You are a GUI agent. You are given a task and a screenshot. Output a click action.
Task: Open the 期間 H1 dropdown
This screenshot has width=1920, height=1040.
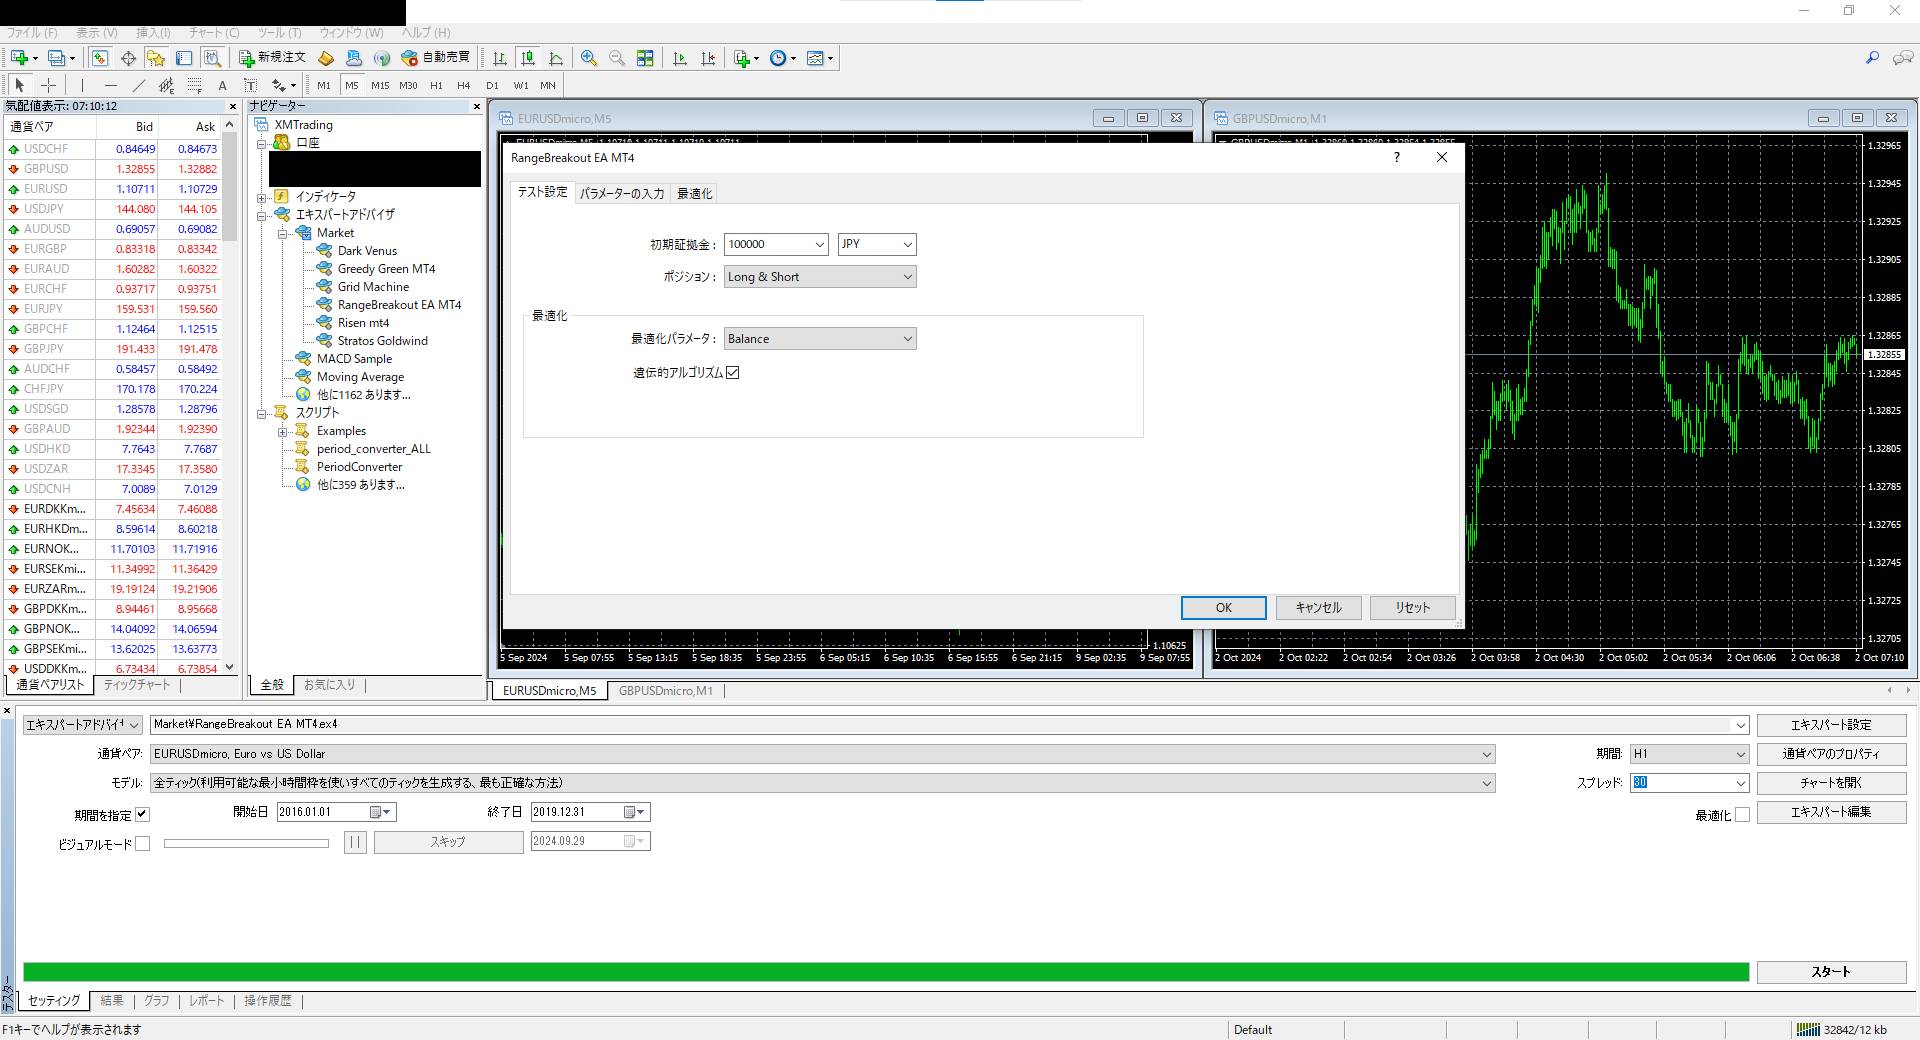pyautogui.click(x=1689, y=754)
